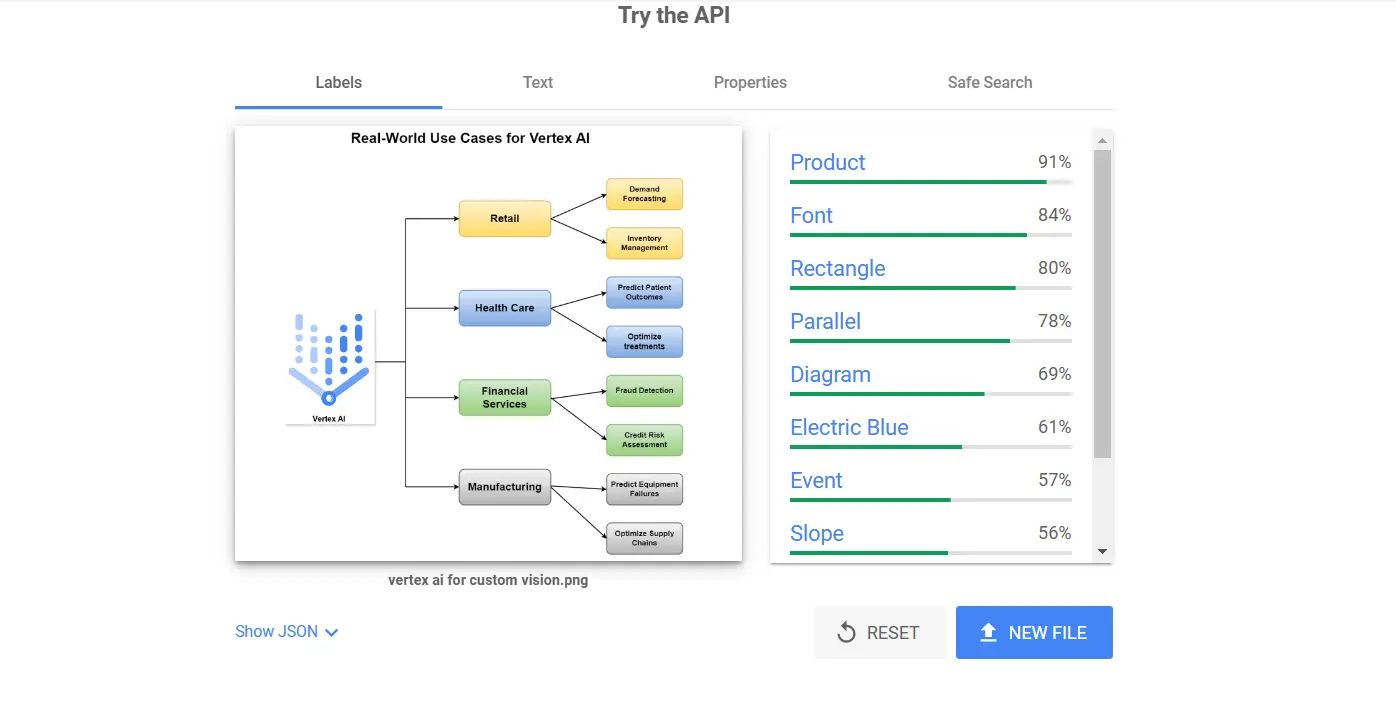Open the Properties tab

750,83
